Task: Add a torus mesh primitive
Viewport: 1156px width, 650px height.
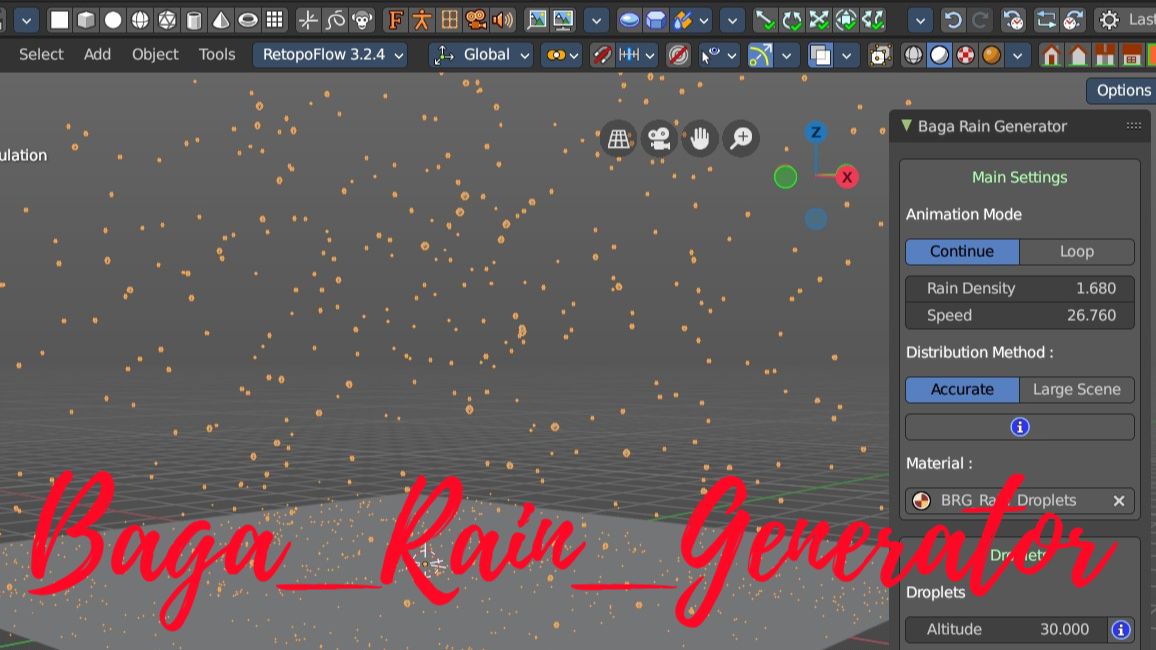Action: [x=248, y=20]
